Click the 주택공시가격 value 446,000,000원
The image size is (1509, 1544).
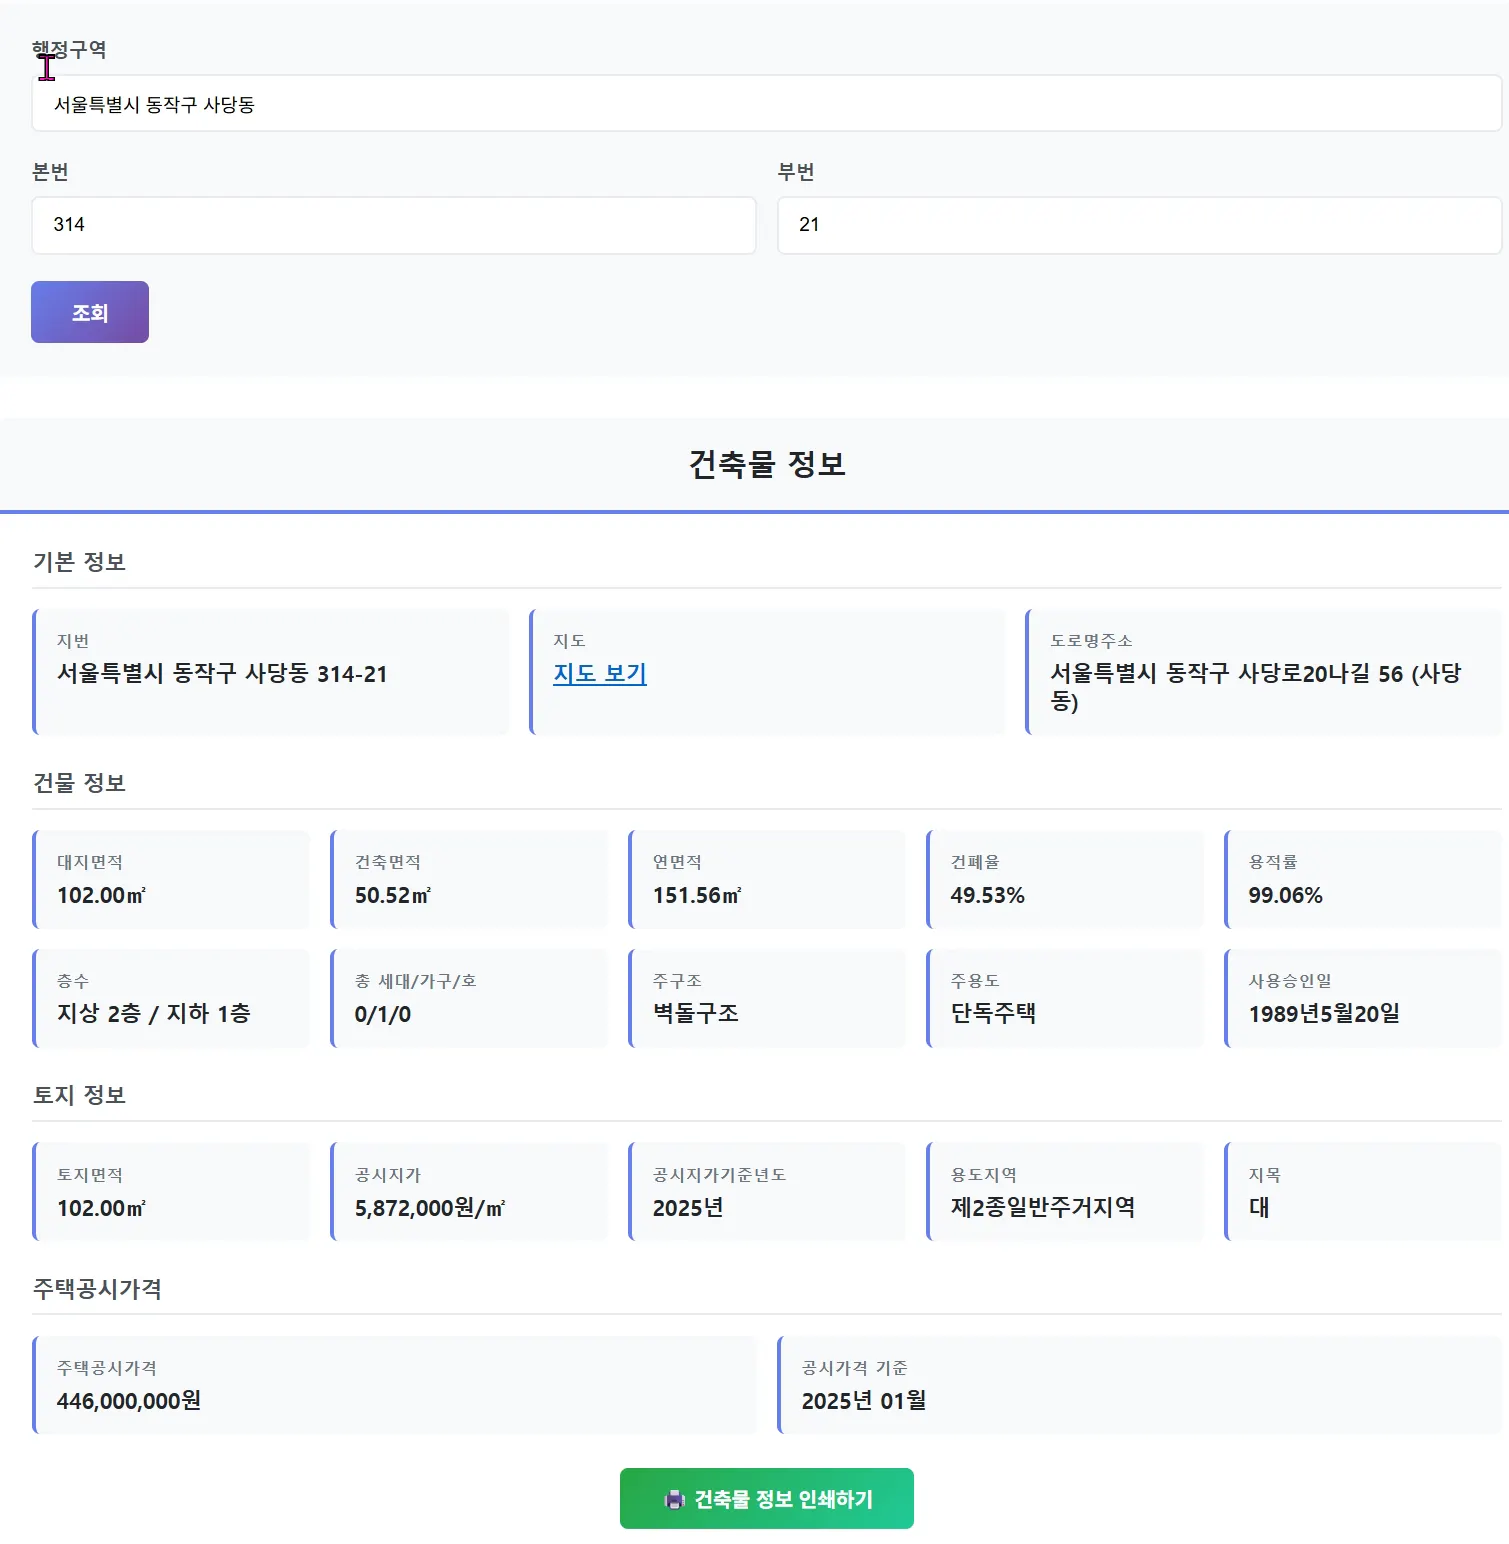coord(129,1401)
